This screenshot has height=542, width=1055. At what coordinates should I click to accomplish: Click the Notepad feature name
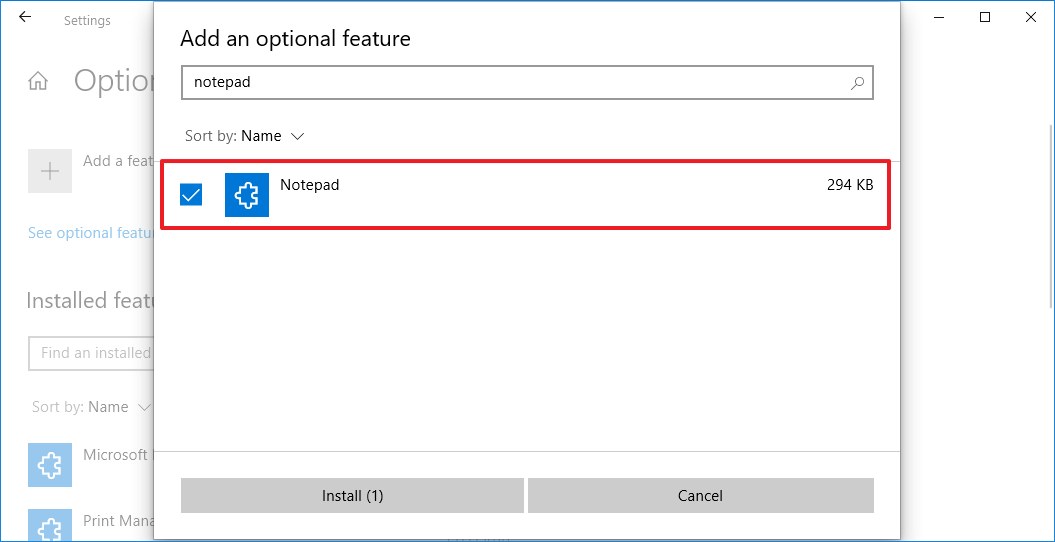[x=310, y=185]
